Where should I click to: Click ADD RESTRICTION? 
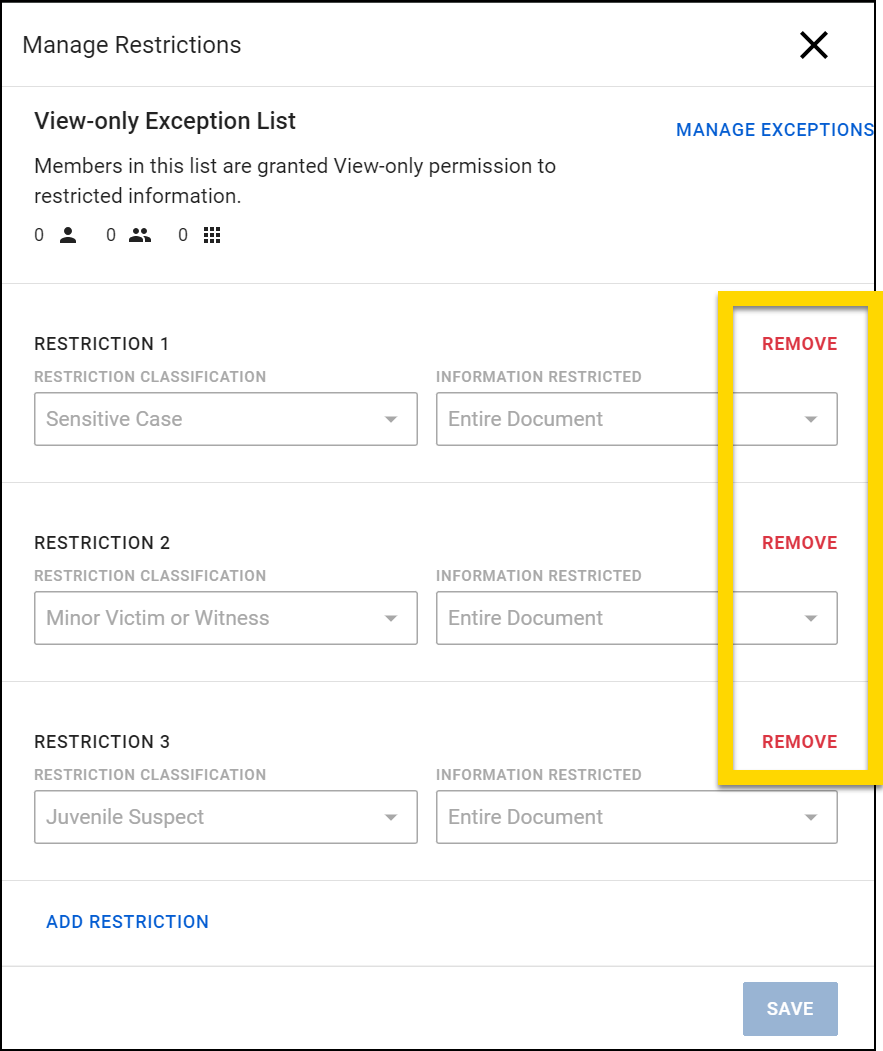coord(127,921)
